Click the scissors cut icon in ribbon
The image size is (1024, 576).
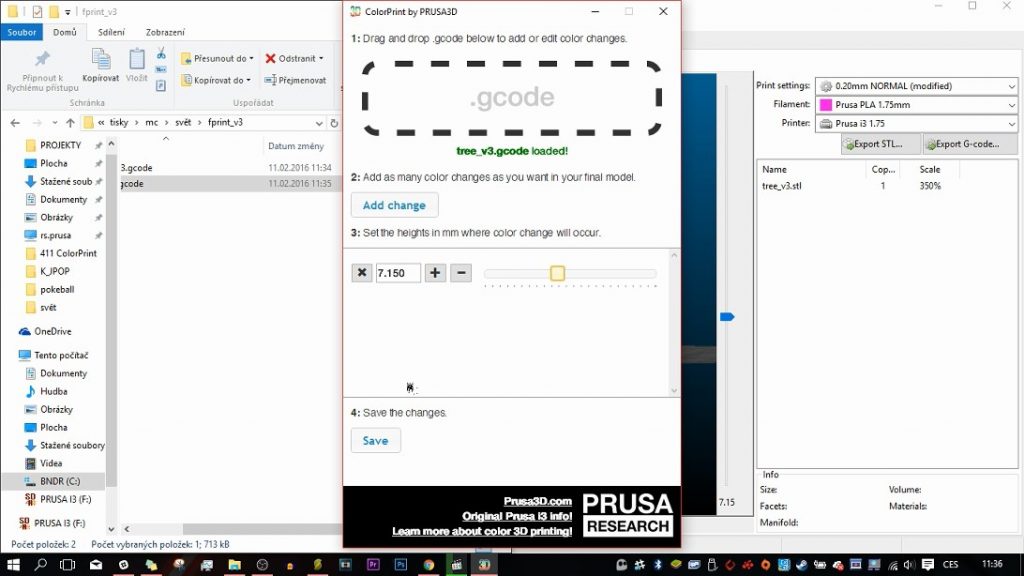point(161,54)
